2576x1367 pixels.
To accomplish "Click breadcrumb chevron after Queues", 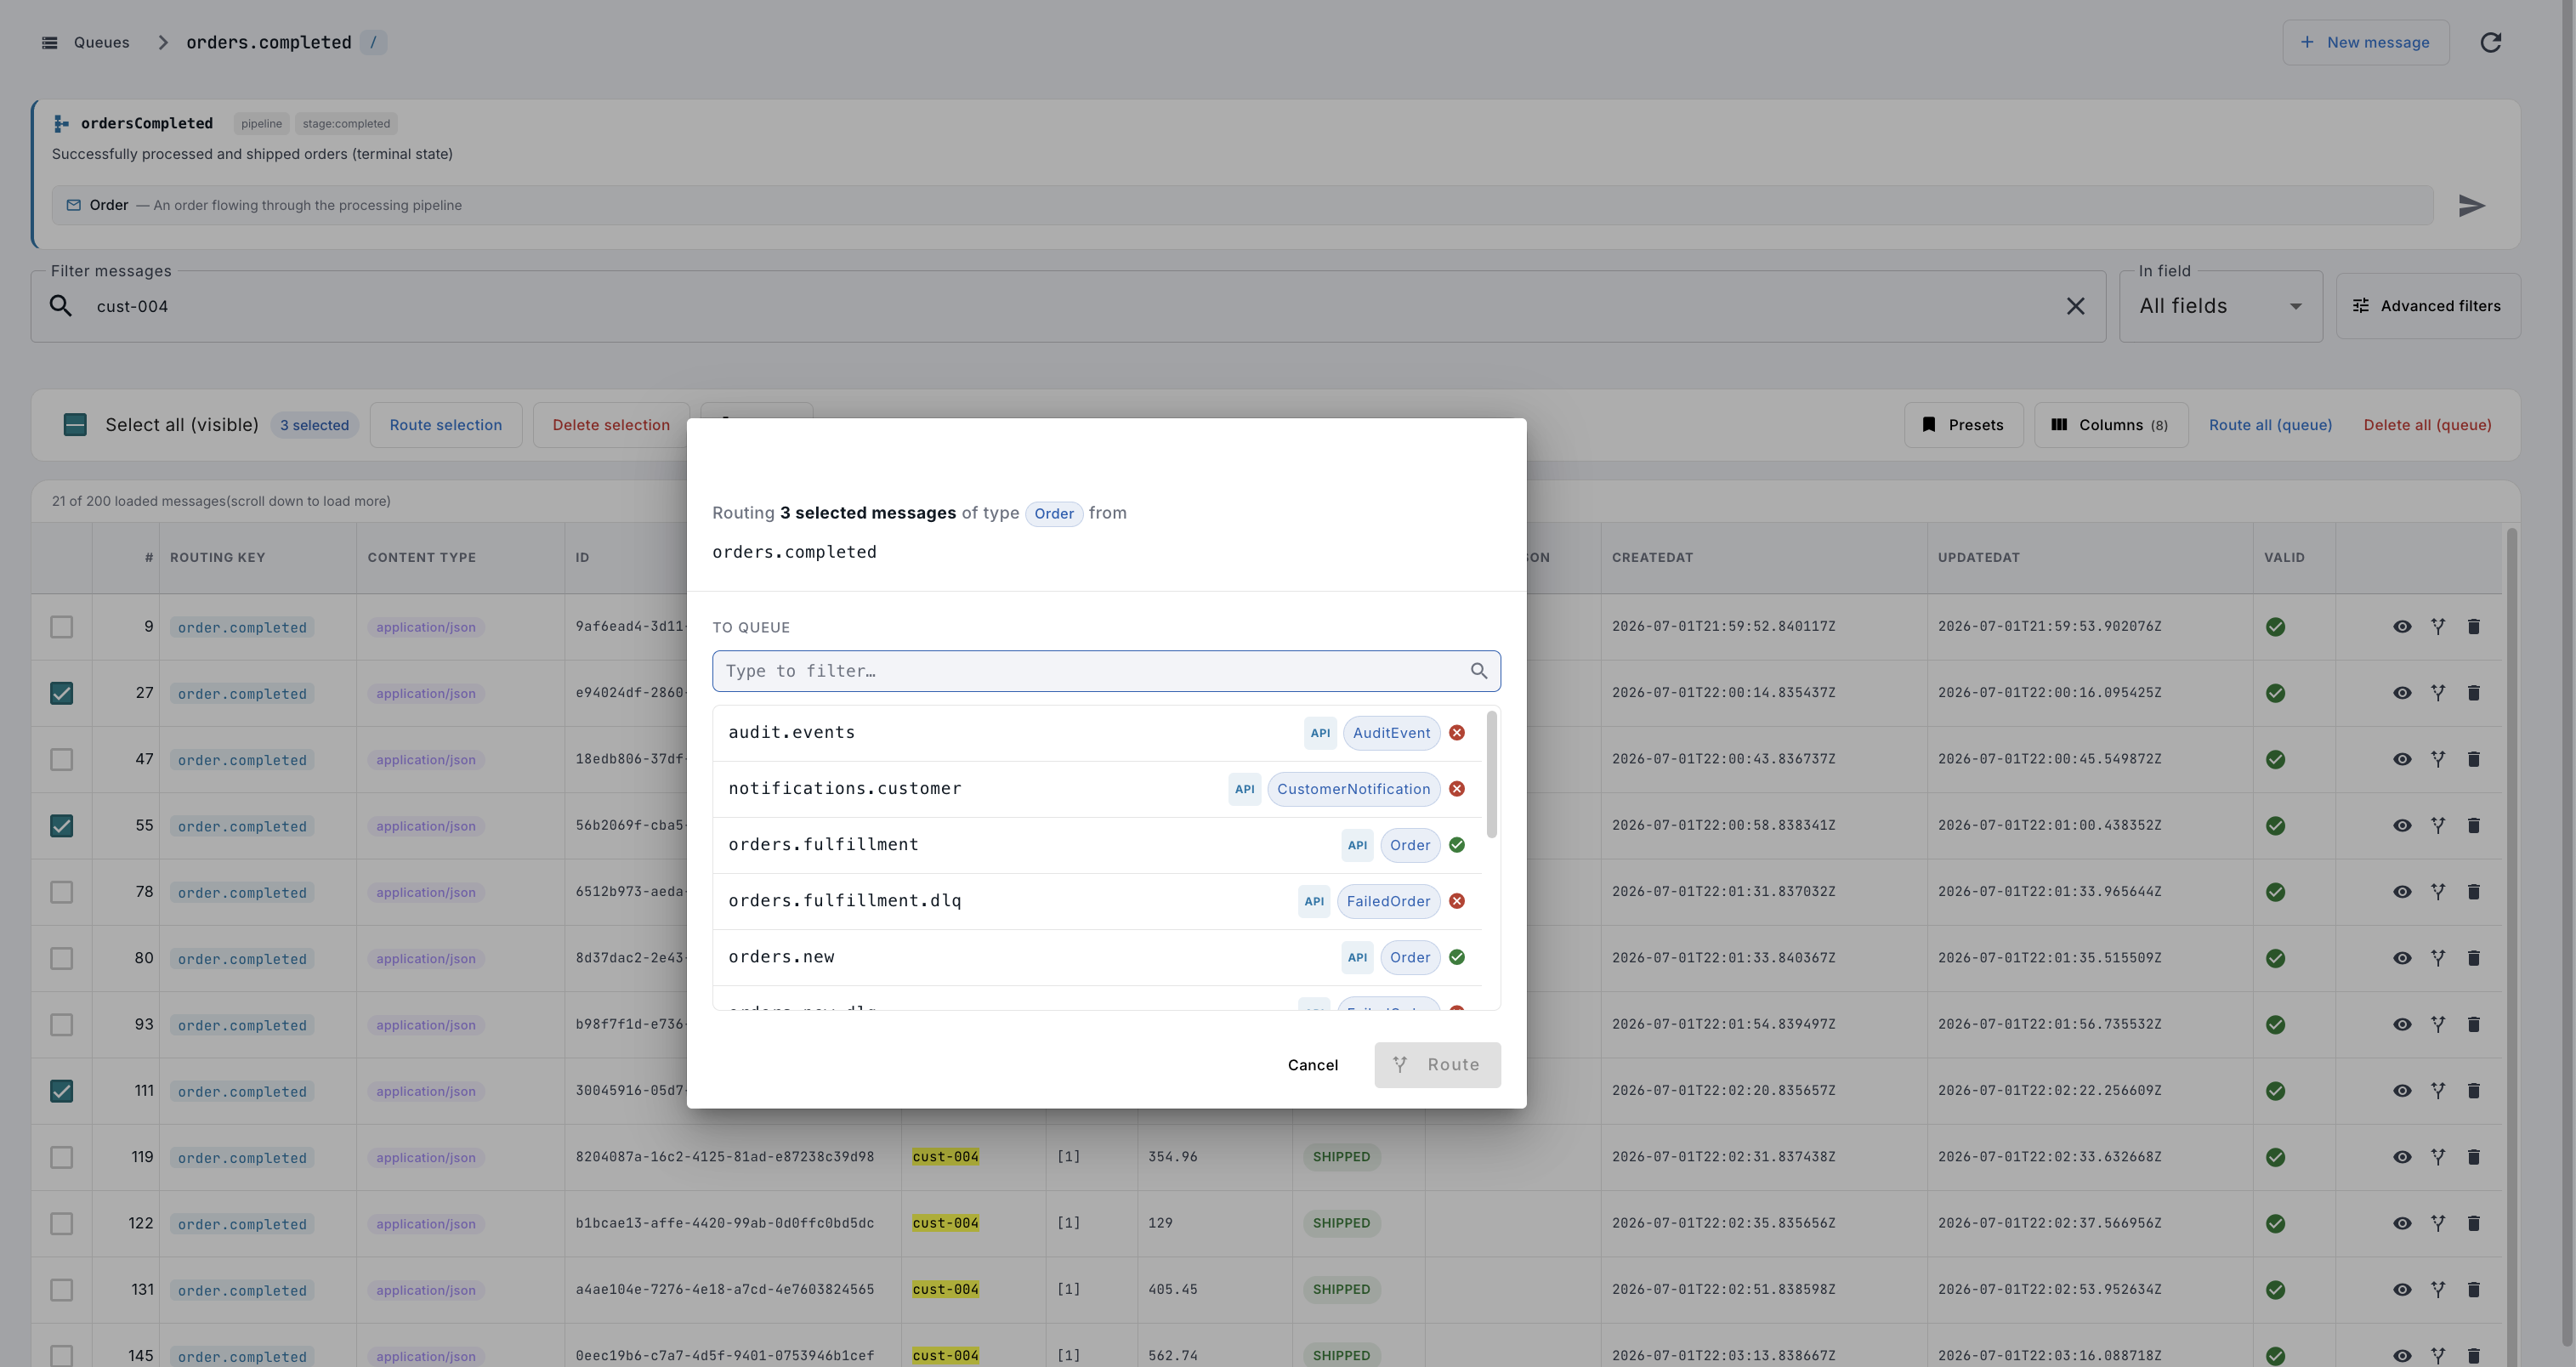I will [162, 42].
